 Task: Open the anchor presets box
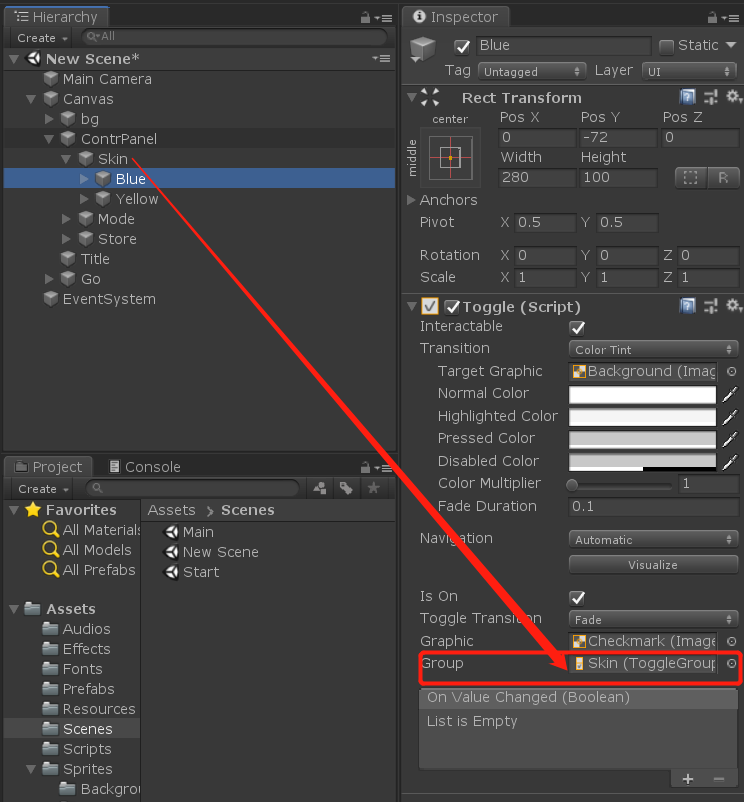click(x=450, y=158)
